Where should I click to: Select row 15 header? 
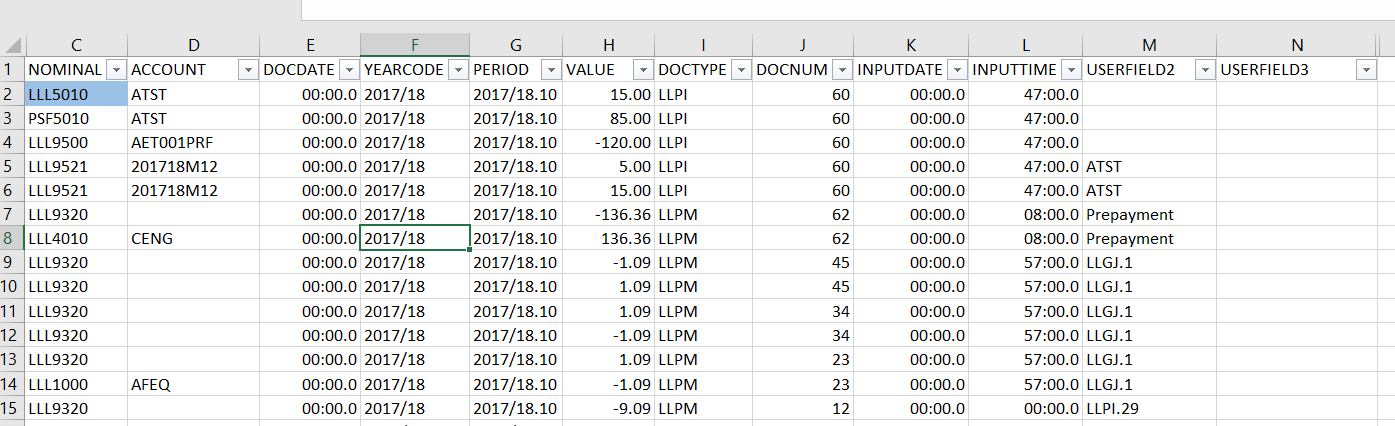pyautogui.click(x=12, y=408)
